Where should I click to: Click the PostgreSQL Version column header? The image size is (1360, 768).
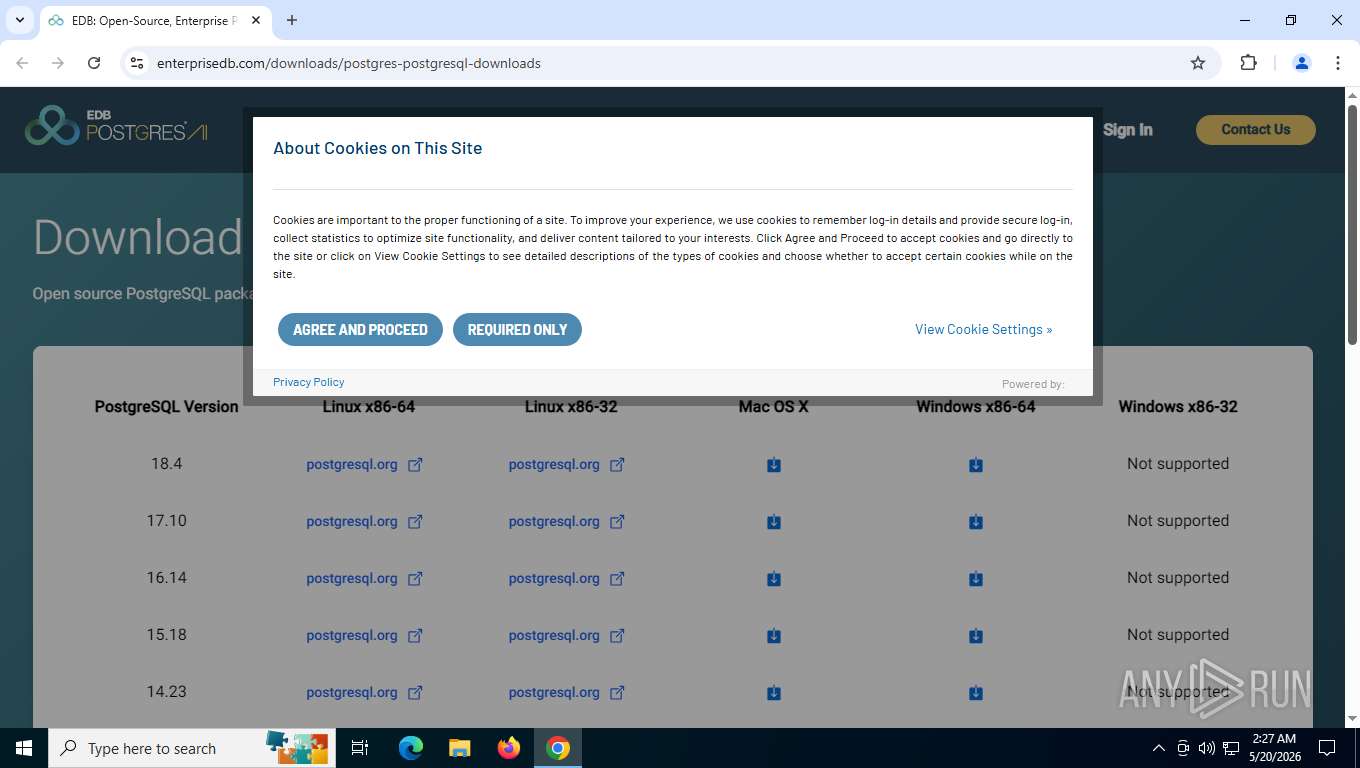pyautogui.click(x=167, y=406)
